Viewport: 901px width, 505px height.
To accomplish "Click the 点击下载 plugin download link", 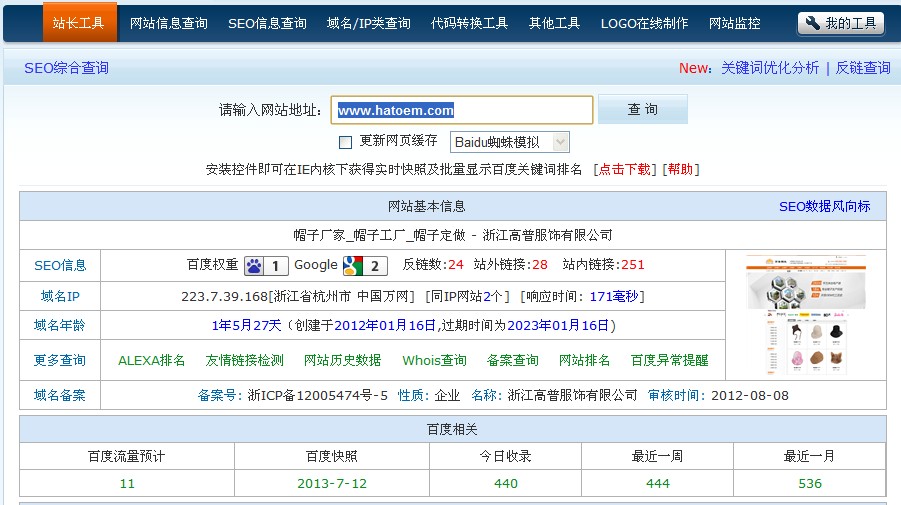I will (x=624, y=169).
